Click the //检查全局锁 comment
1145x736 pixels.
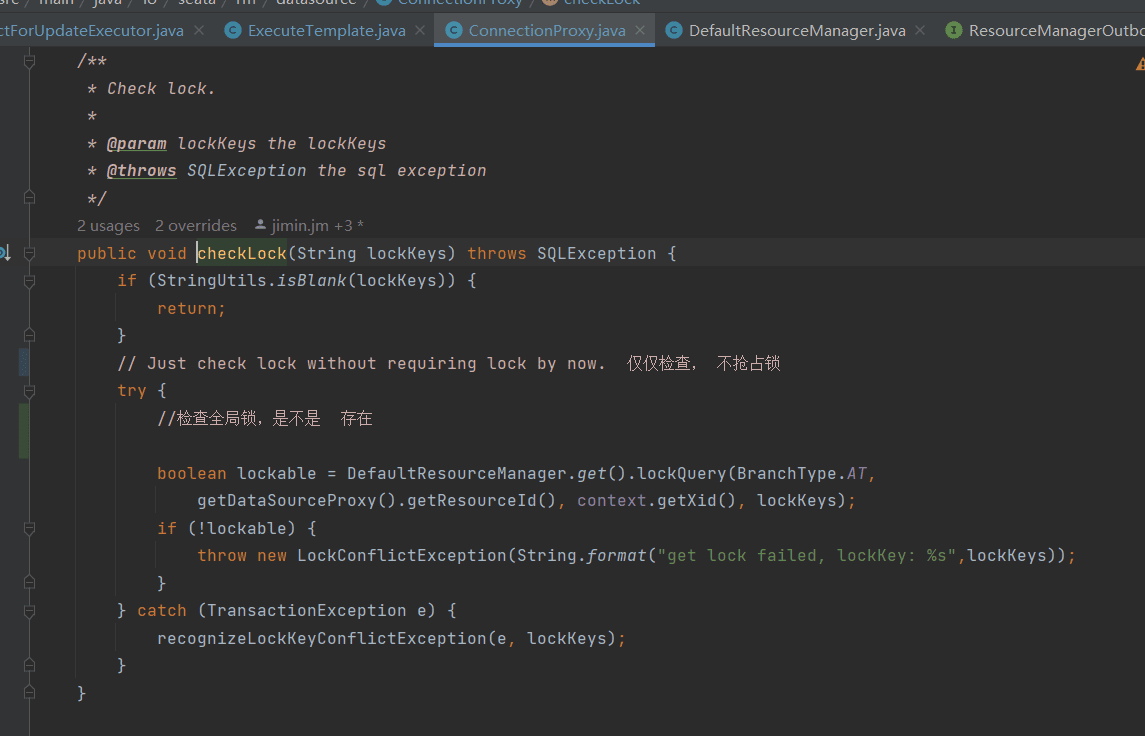point(265,418)
